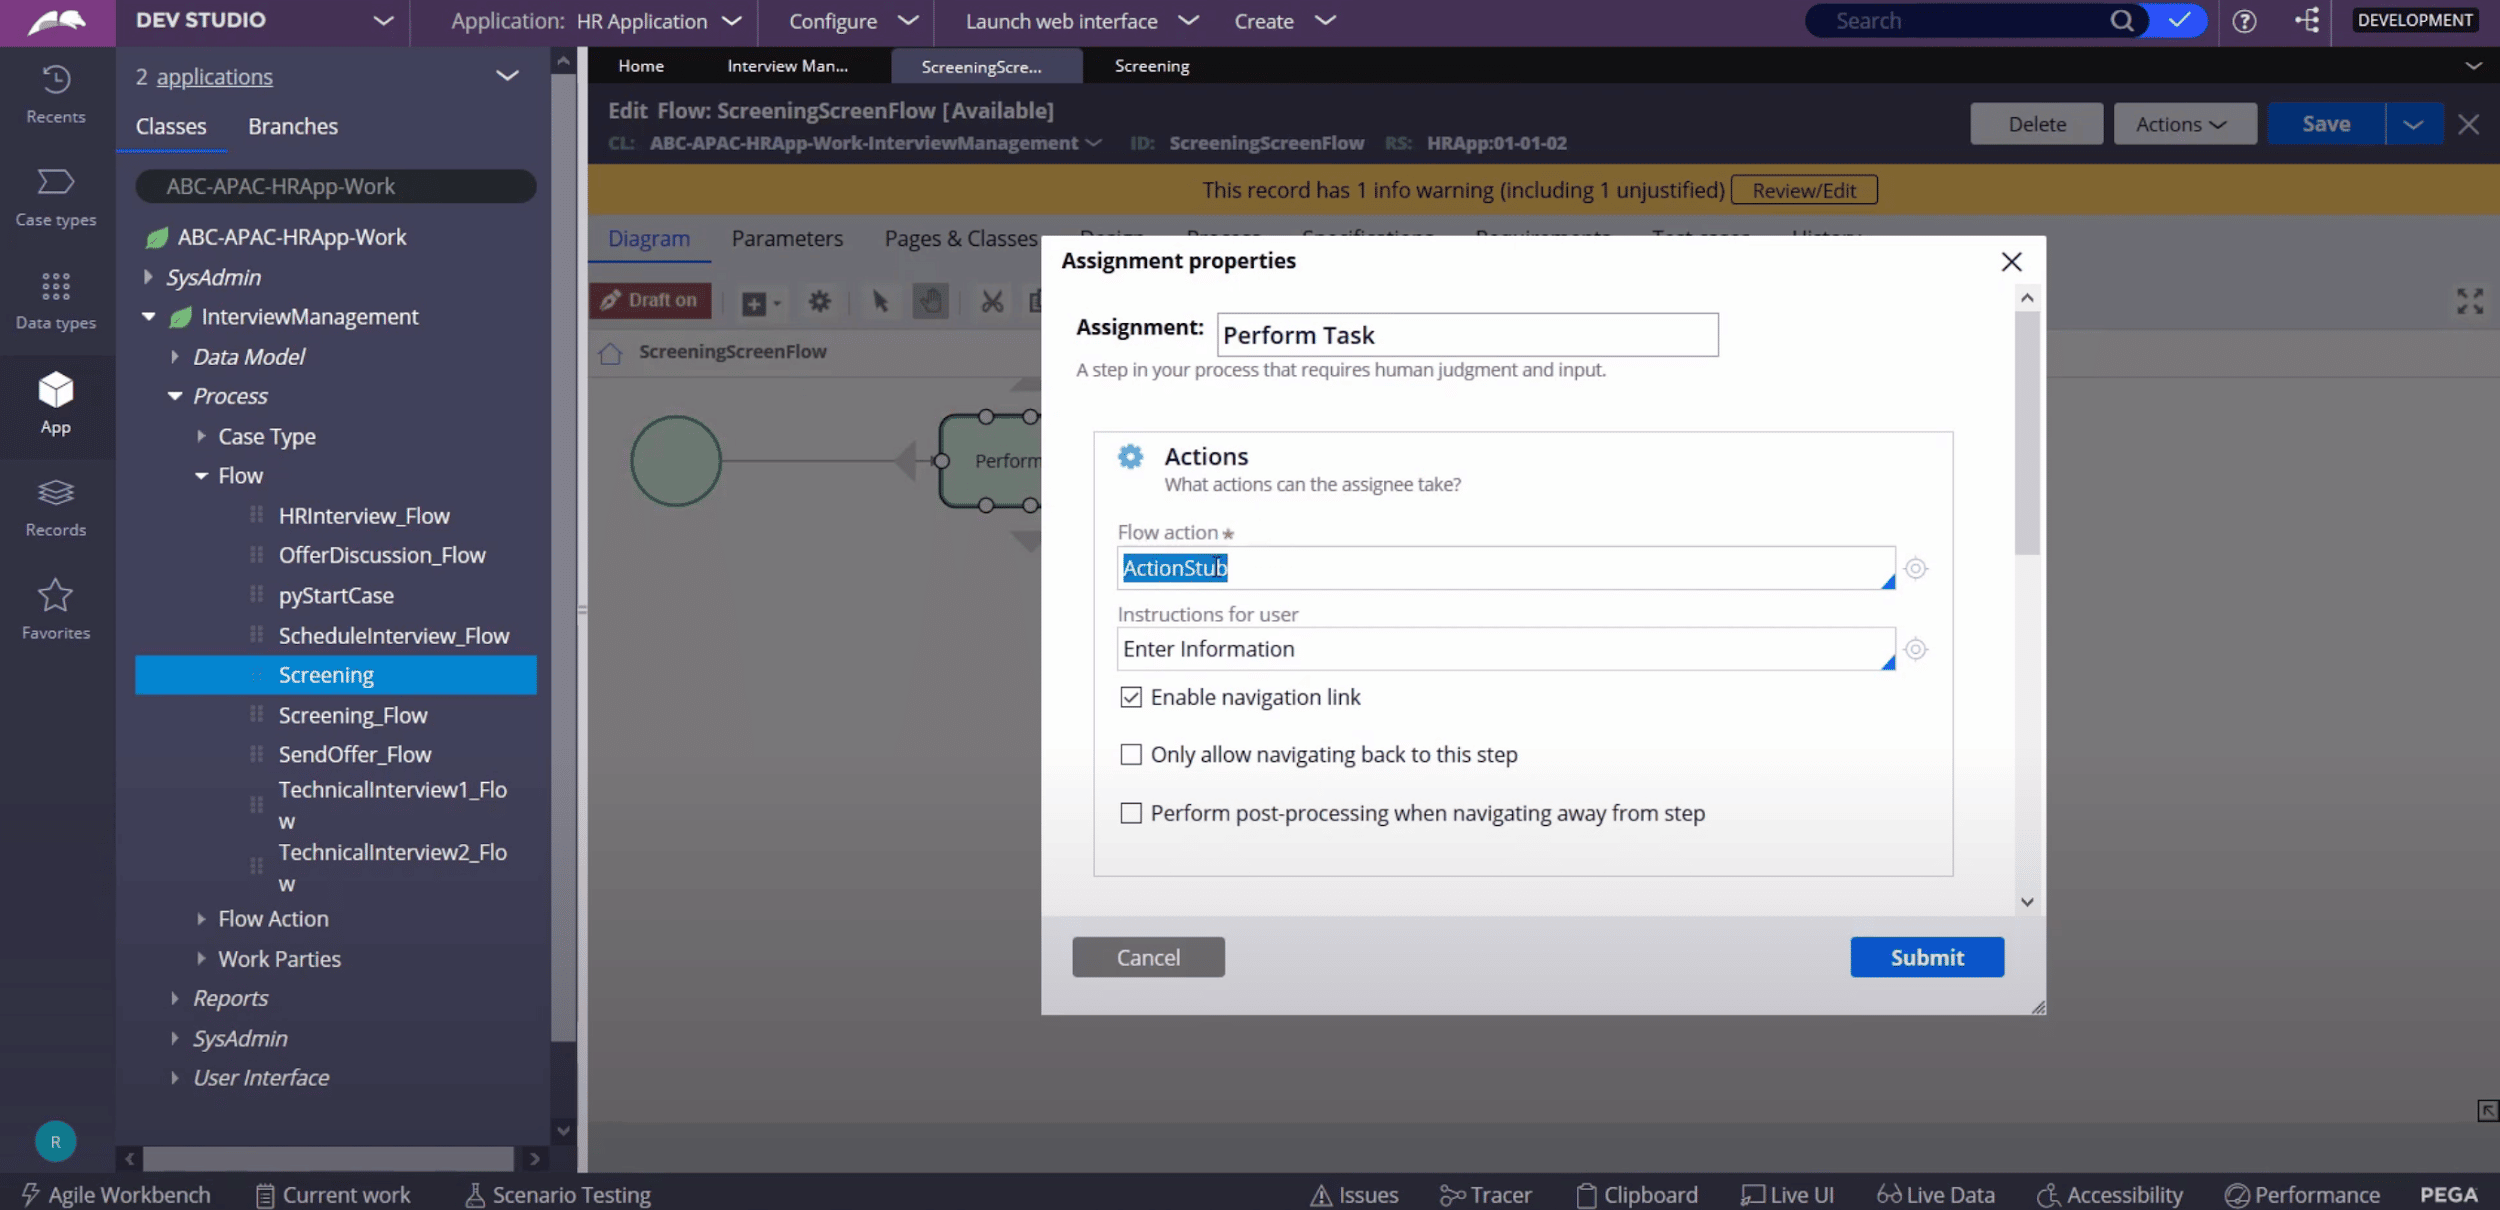Click the help question mark icon
The height and width of the screenshot is (1210, 2500).
click(2244, 21)
